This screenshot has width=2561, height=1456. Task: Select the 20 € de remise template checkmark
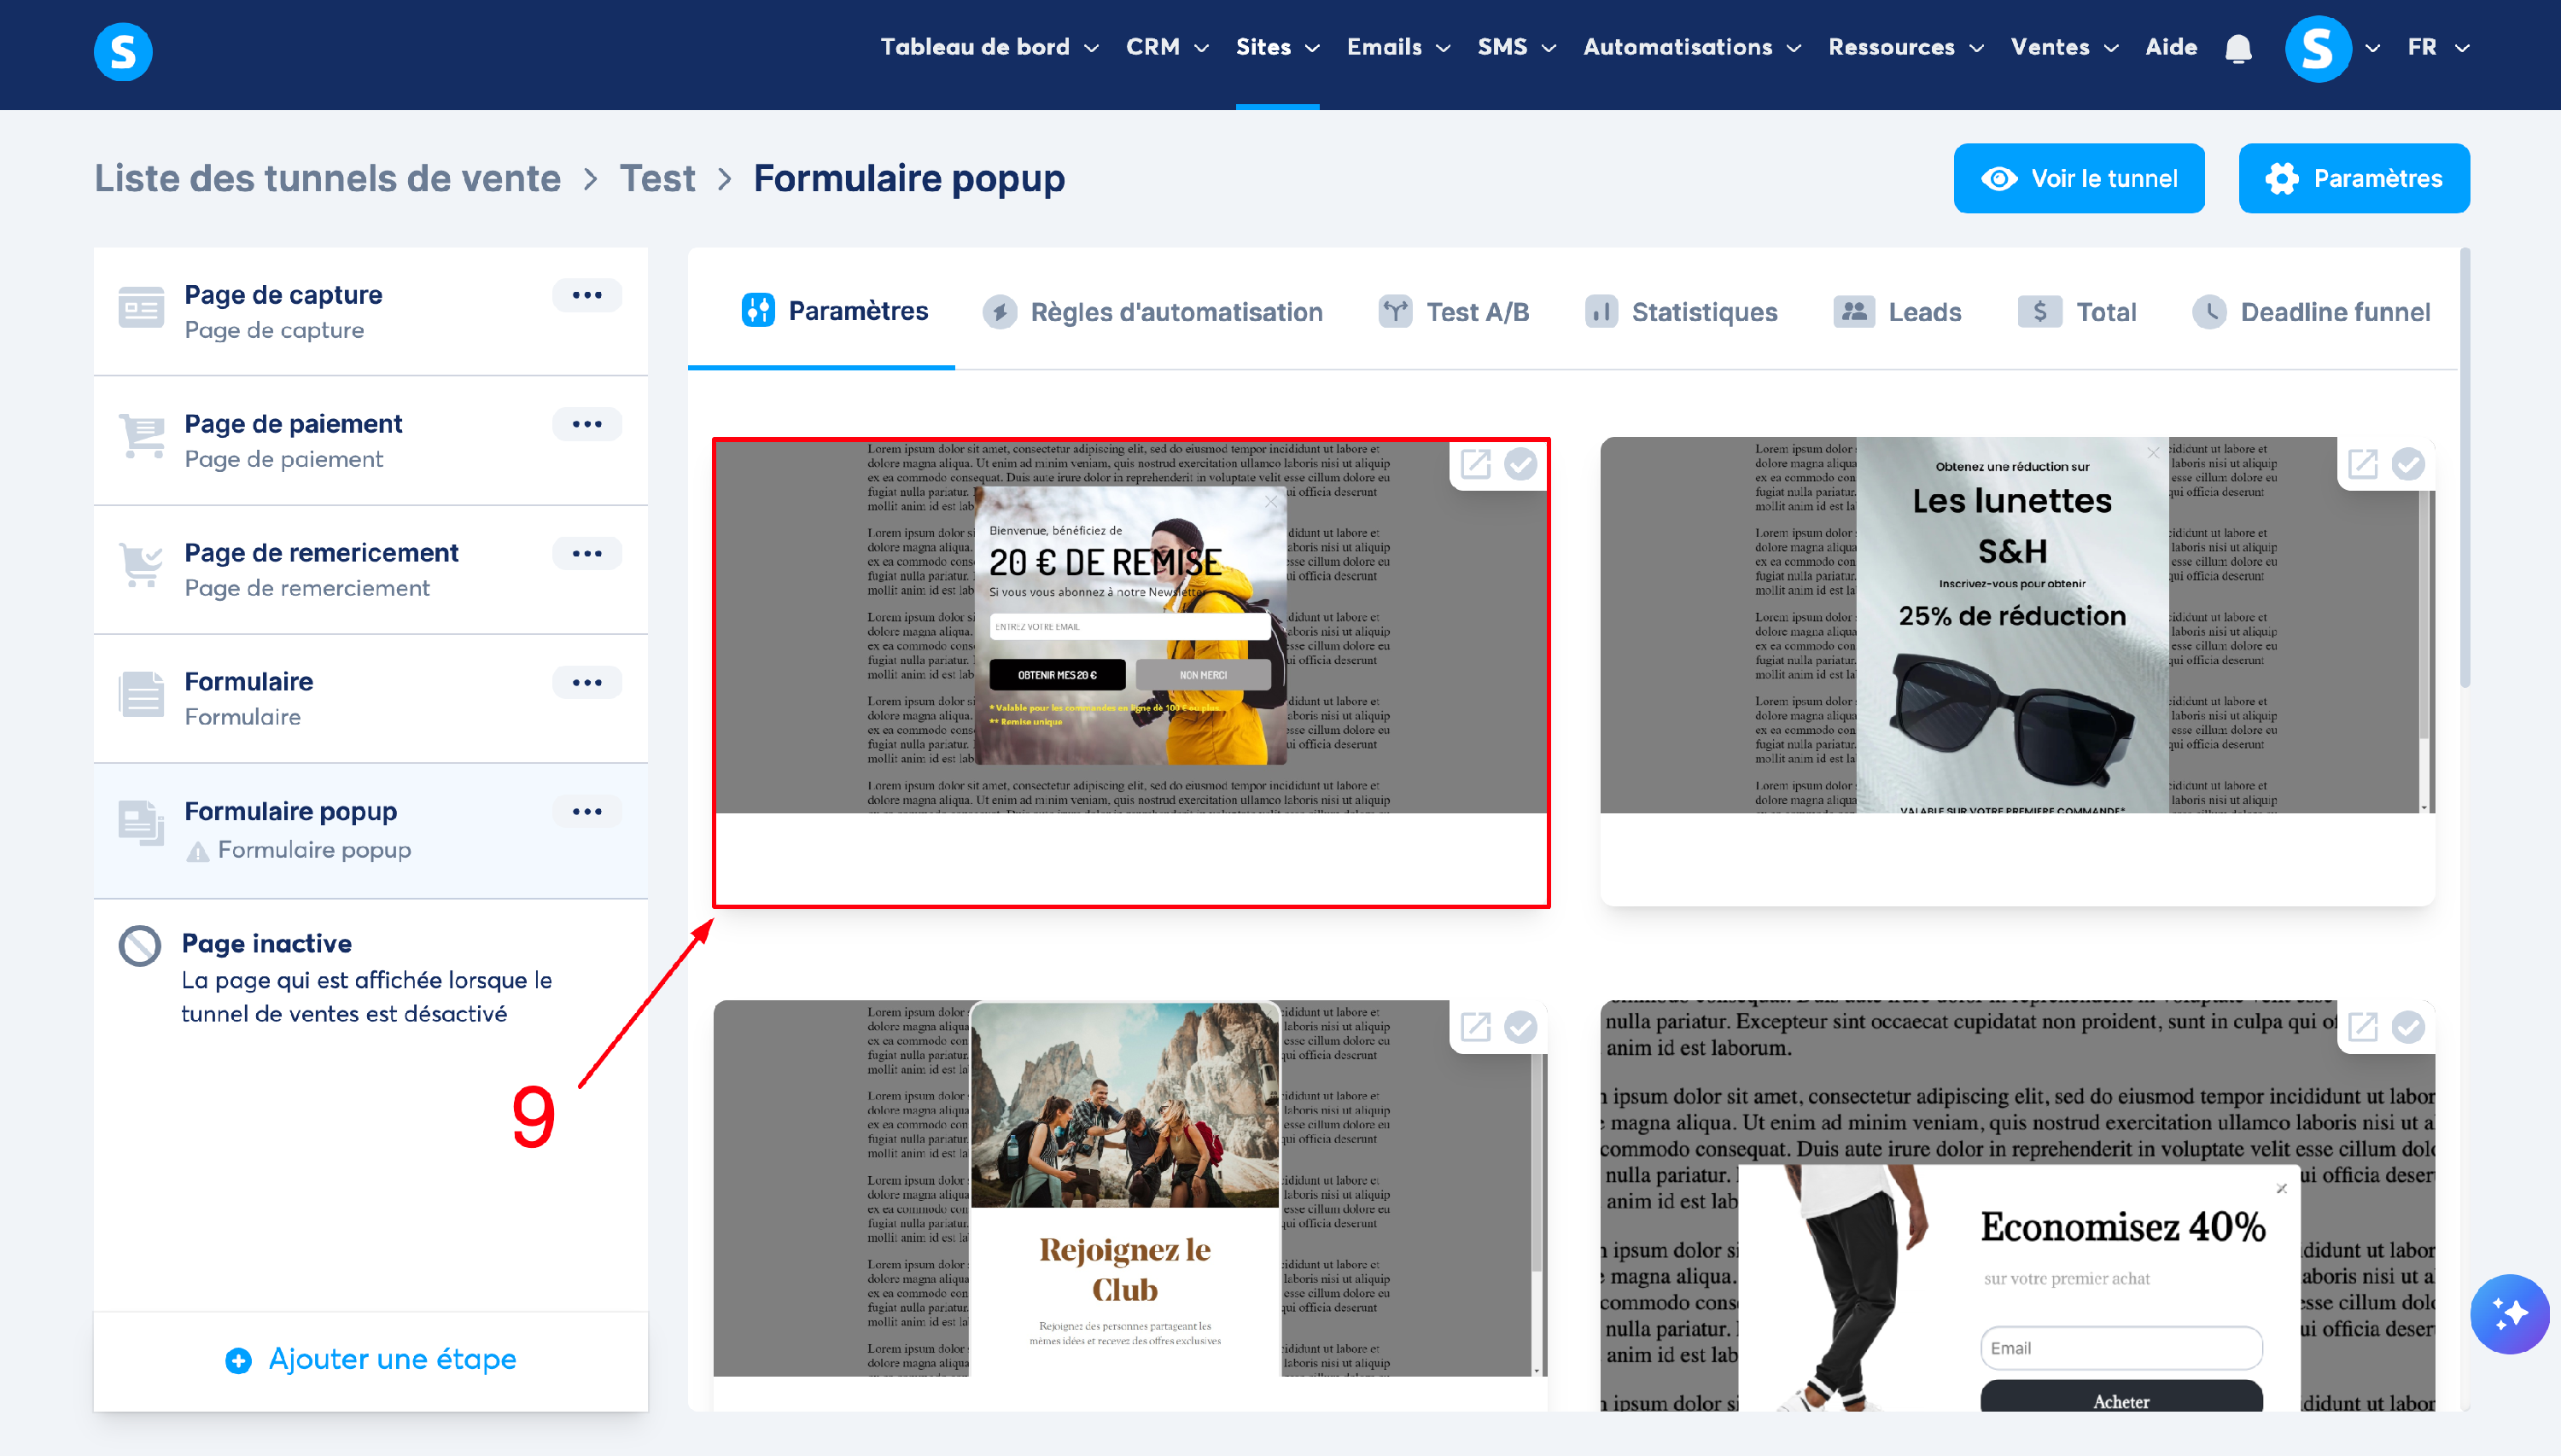(x=1521, y=464)
